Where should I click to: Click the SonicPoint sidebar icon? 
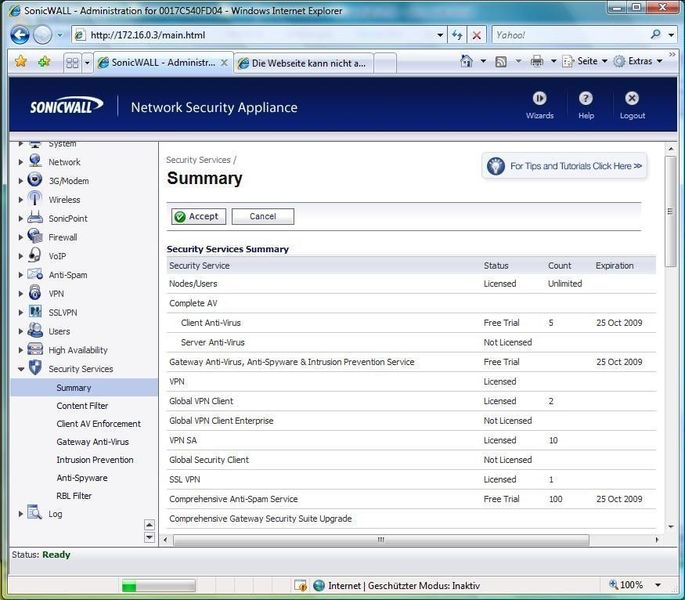(x=35, y=218)
